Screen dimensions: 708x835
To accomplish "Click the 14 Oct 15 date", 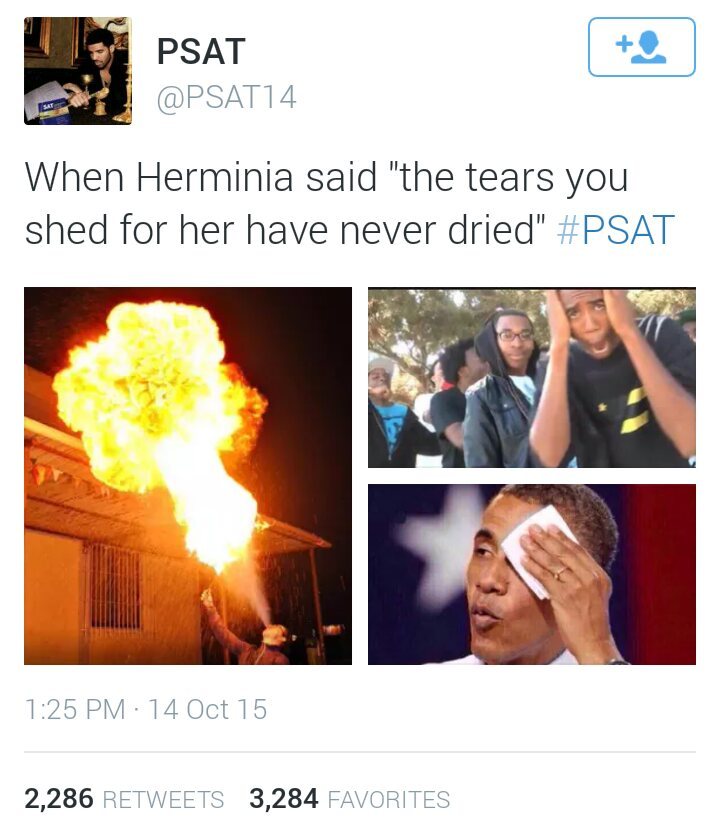I will click(x=208, y=709).
